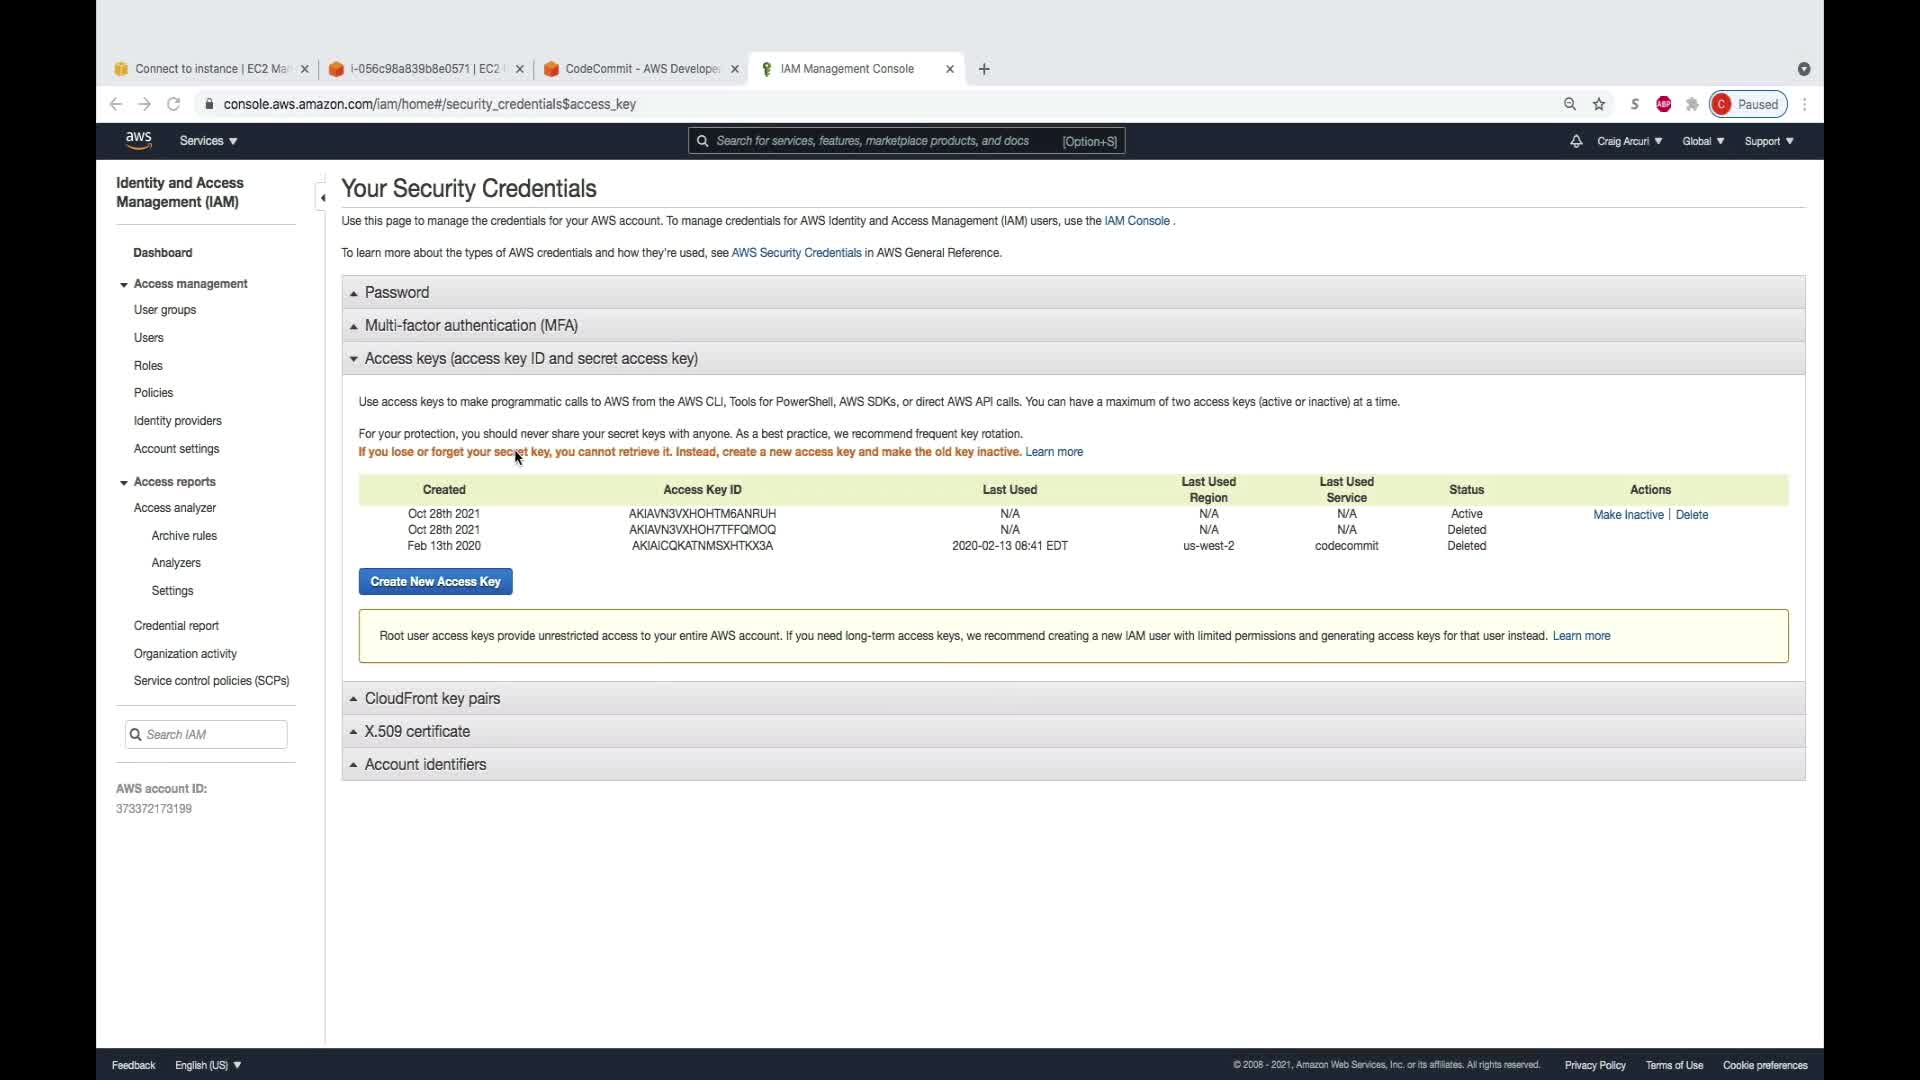Screen dimensions: 1920x1080
Task: Click the AWS logo home icon
Action: [x=138, y=140]
